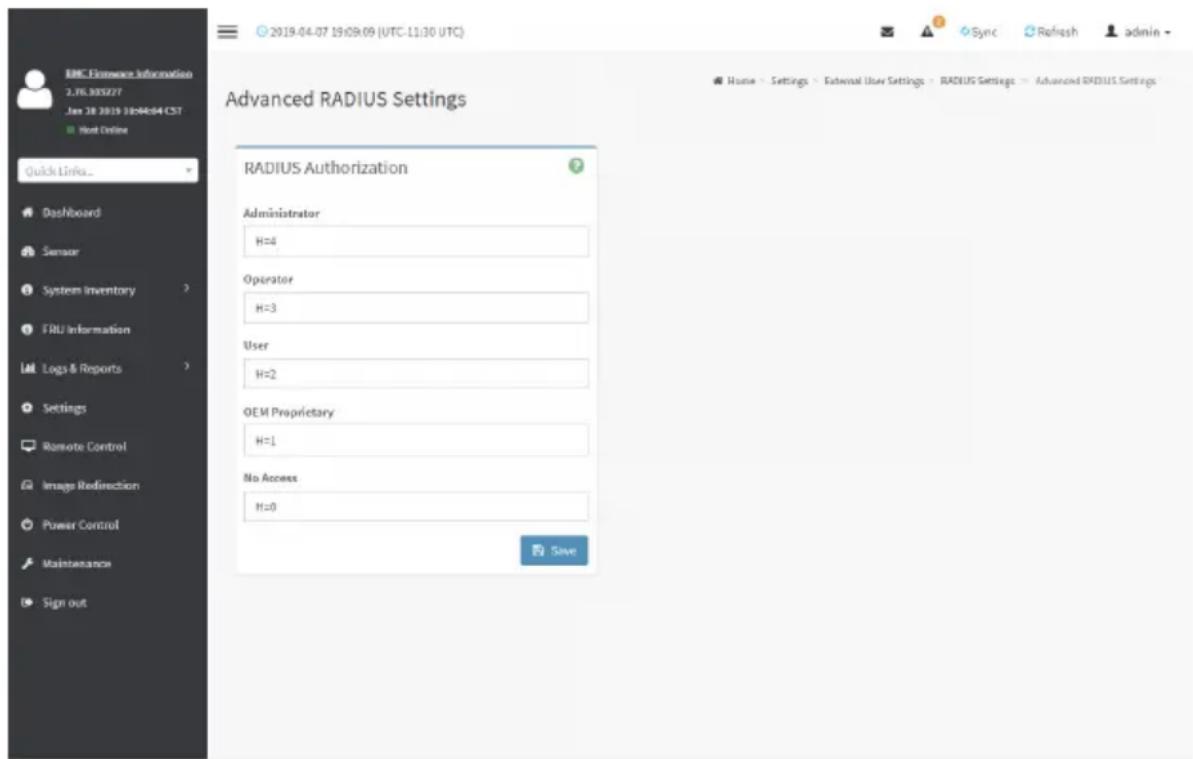The width and height of the screenshot is (1193, 759).
Task: Click the date and time display in header
Action: pyautogui.click(x=360, y=32)
